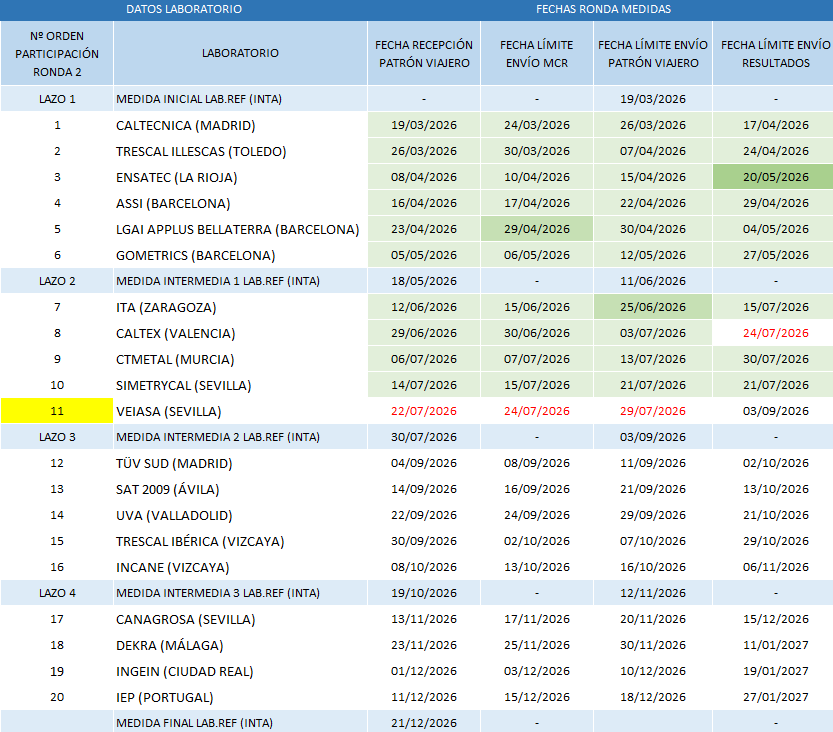Click TRESCAL IBÉRICA (VIZCAYA) cell
Image resolution: width=833 pixels, height=732 pixels.
click(240, 541)
